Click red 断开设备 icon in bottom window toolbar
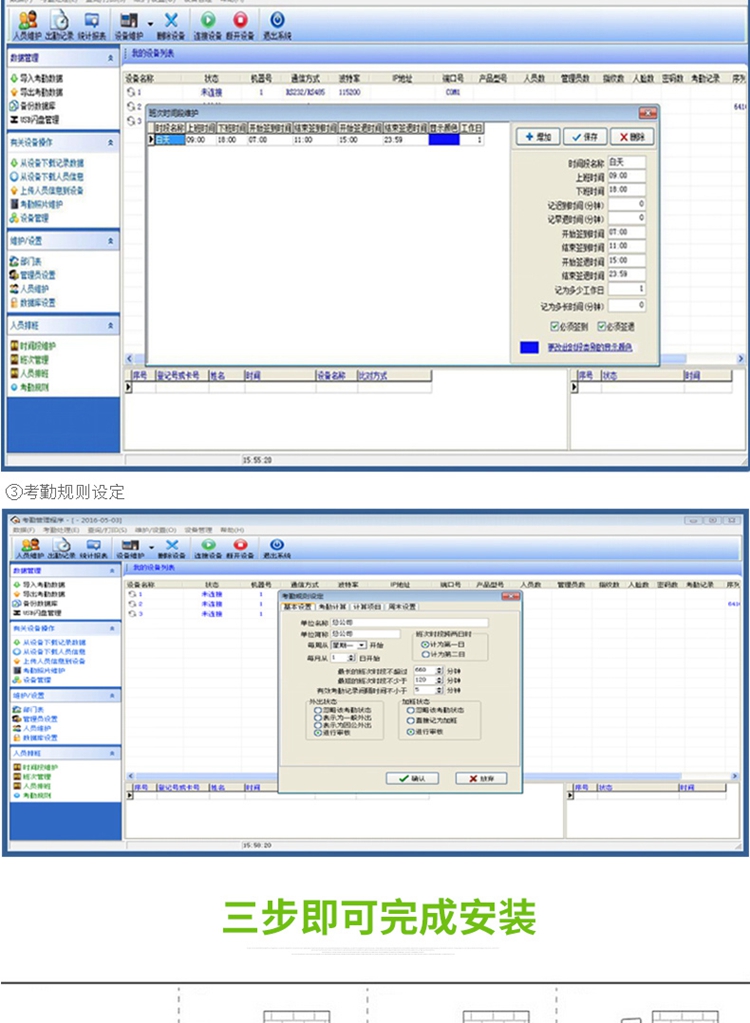Viewport: 750px width, 1023px height. coord(239,545)
